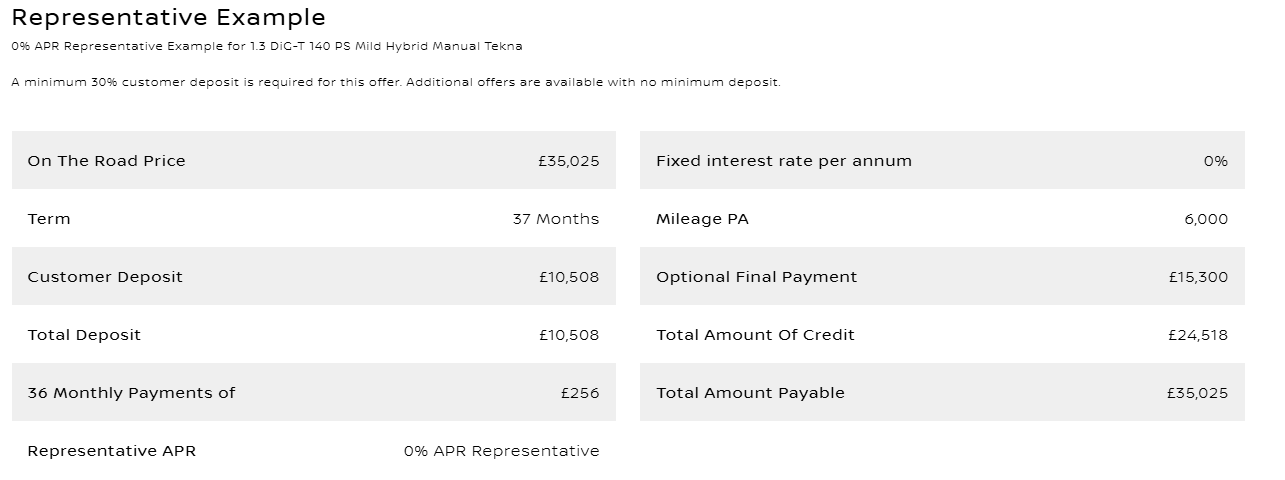Image resolution: width=1285 pixels, height=480 pixels.
Task: Click the 0% APR Representative value
Action: pyautogui.click(x=501, y=451)
